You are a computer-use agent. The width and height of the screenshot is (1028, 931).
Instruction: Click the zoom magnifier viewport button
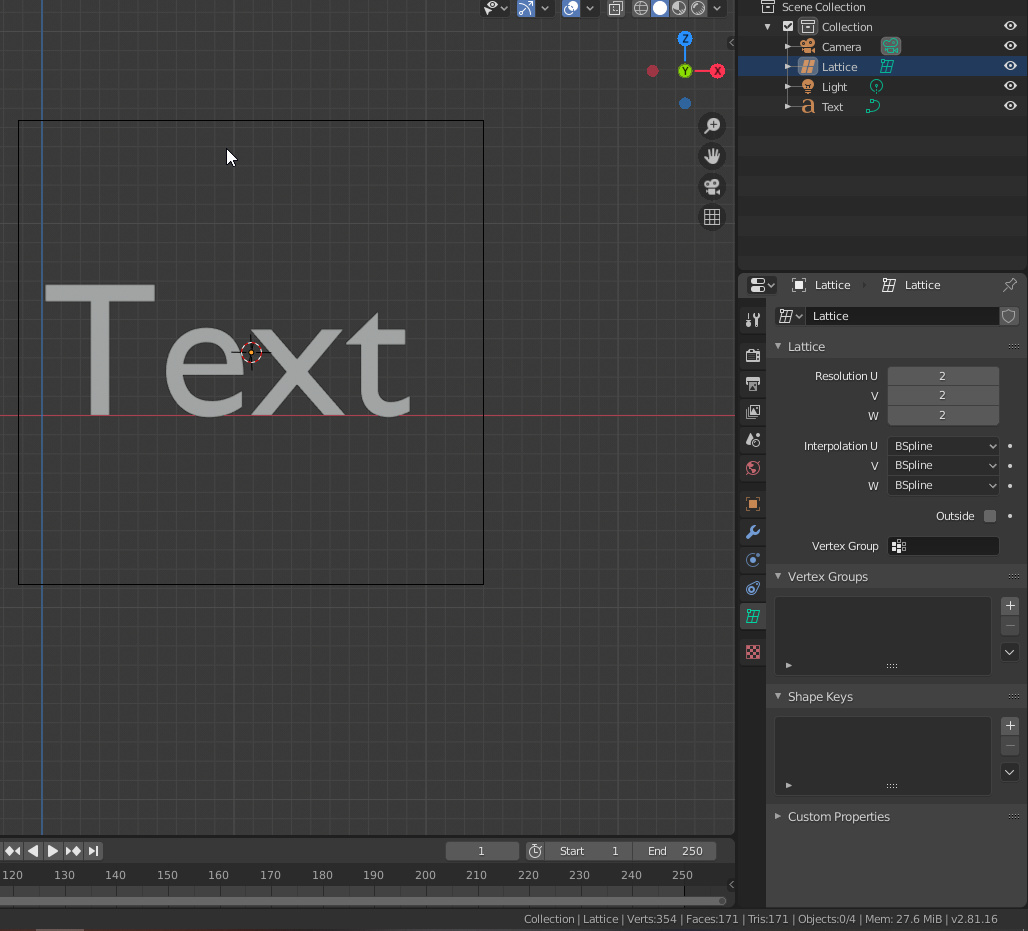pos(712,125)
